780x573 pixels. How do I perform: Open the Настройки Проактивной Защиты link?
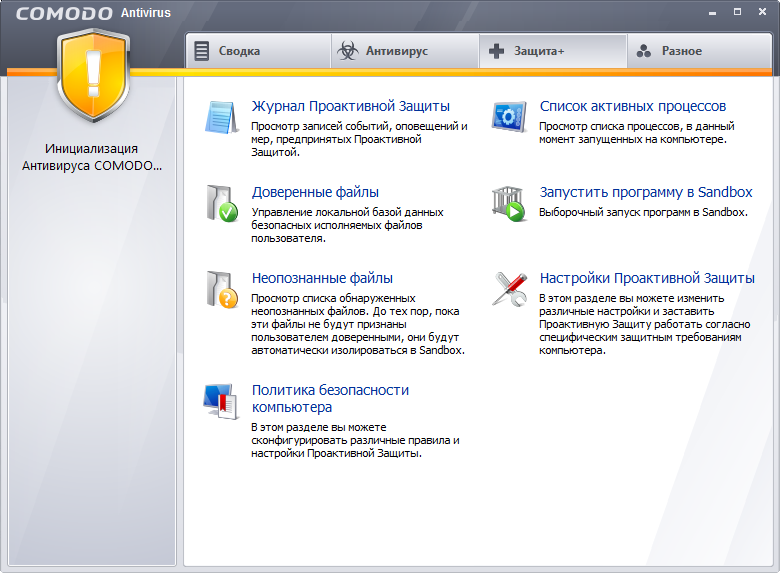click(647, 278)
